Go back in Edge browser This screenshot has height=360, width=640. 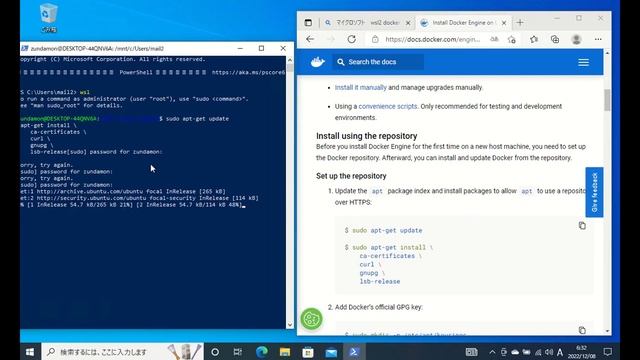tap(310, 39)
